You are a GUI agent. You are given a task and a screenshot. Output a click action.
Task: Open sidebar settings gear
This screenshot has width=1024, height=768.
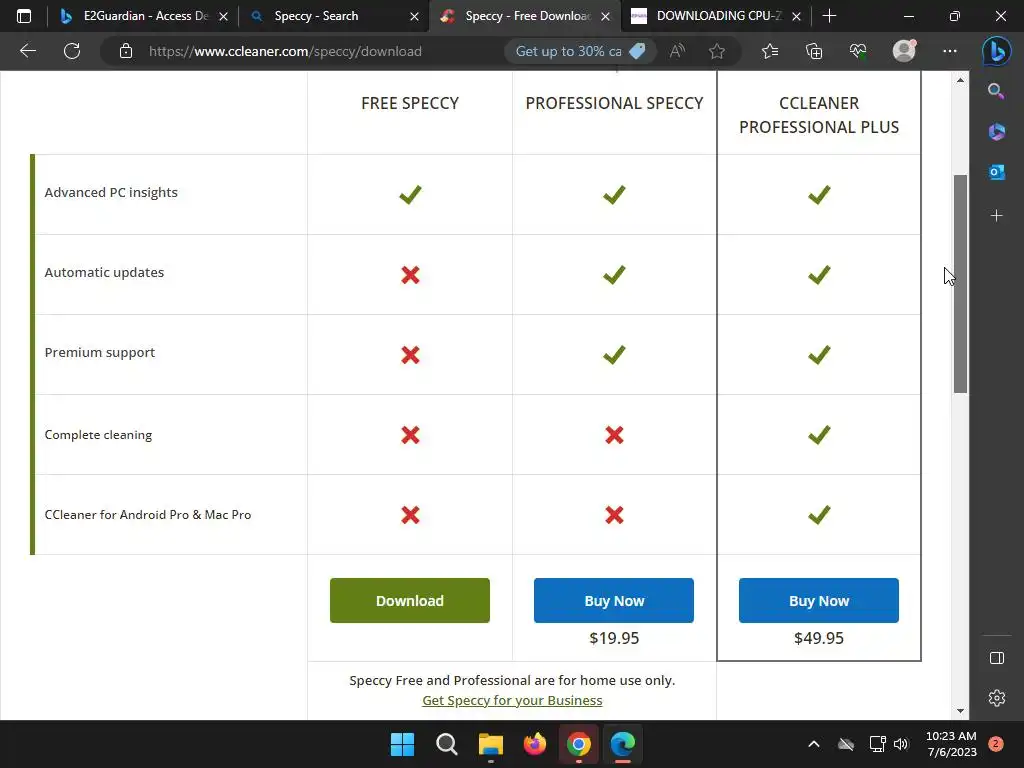pyautogui.click(x=997, y=698)
